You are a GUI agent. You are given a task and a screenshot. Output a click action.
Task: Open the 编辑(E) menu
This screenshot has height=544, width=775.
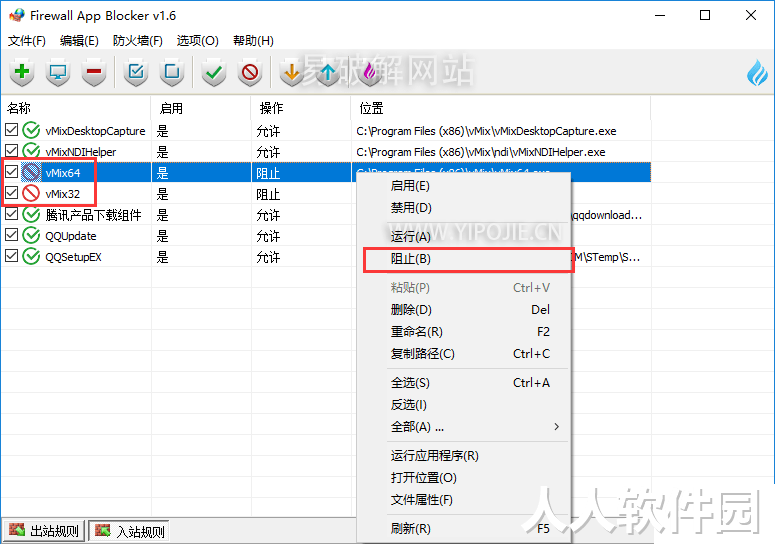click(x=79, y=41)
